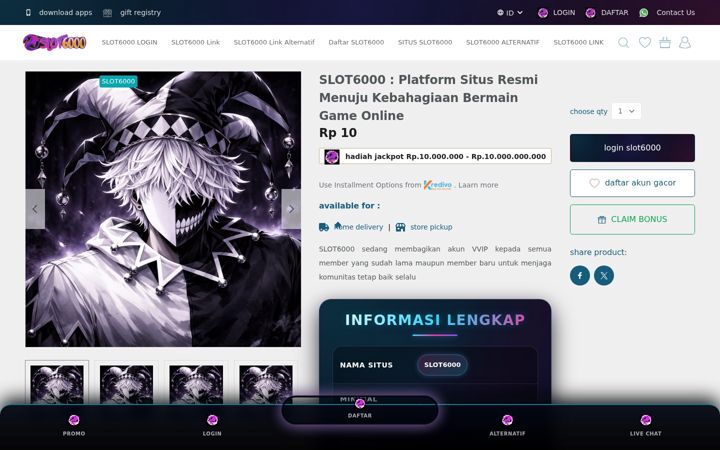
Task: Show previous product image arrow
Action: click(35, 209)
